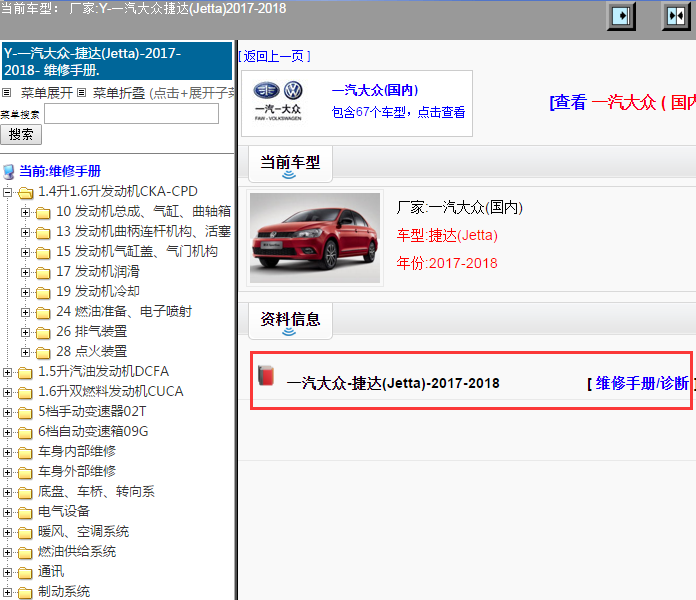The width and height of the screenshot is (696, 600).
Task: Select 车身外部维修 tree label
Action: [77, 471]
